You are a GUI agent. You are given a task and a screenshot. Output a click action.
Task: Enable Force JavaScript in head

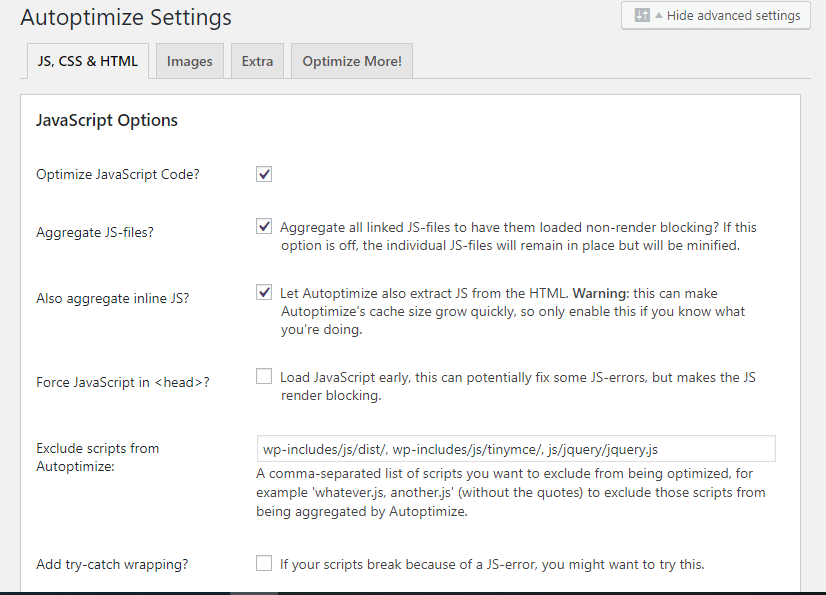263,375
